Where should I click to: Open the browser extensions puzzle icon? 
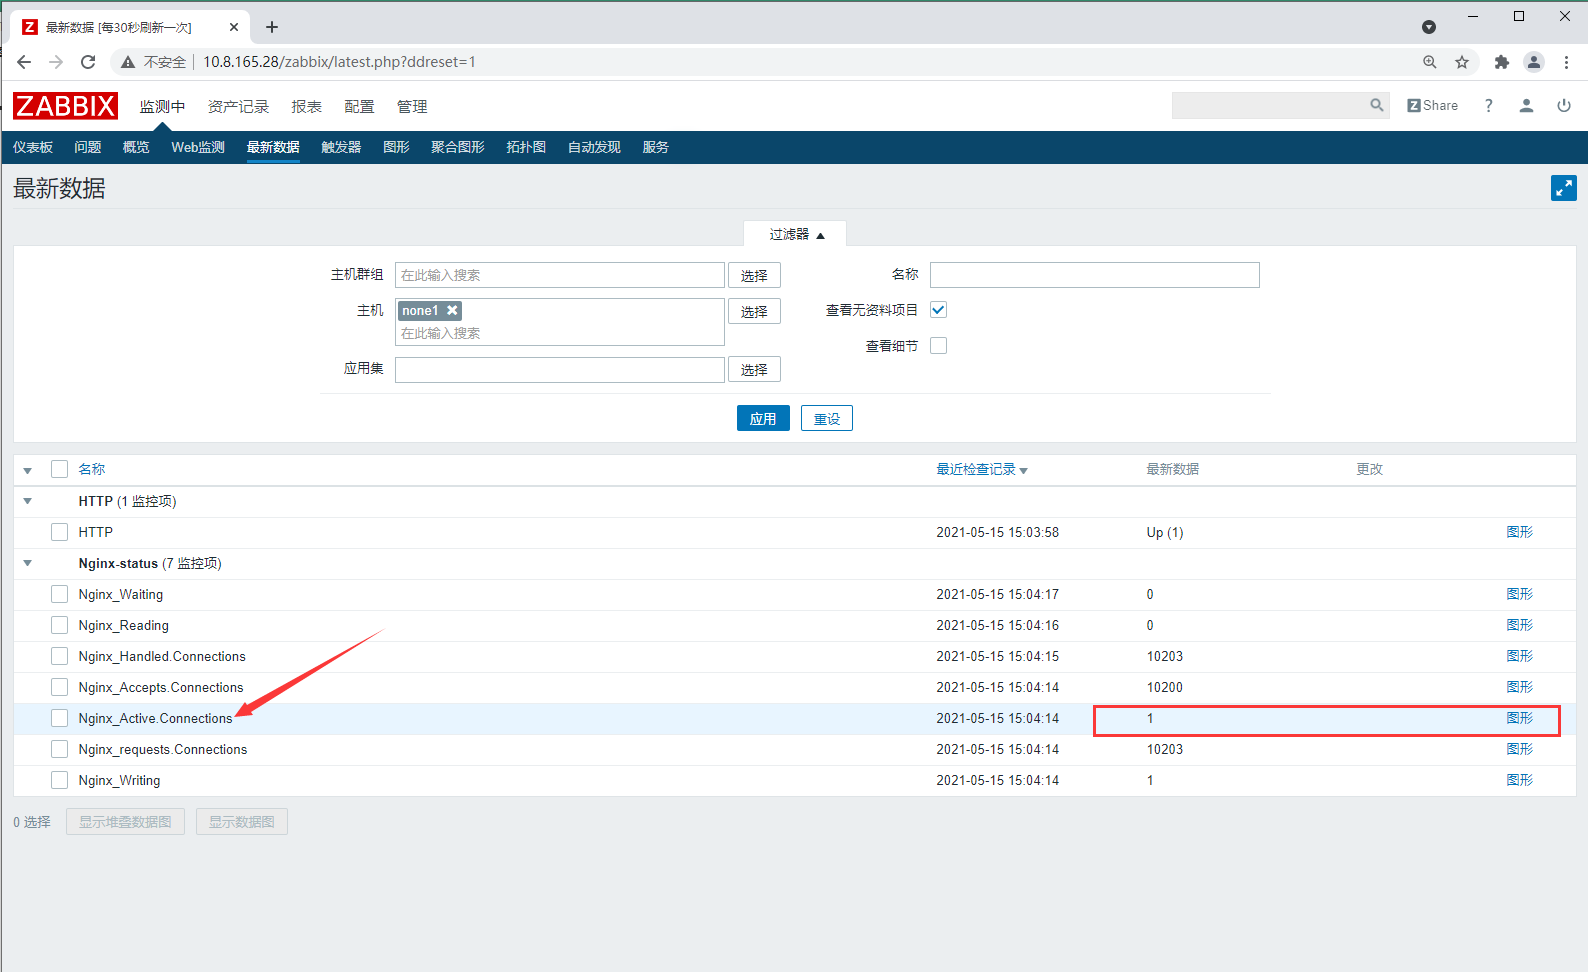1501,62
